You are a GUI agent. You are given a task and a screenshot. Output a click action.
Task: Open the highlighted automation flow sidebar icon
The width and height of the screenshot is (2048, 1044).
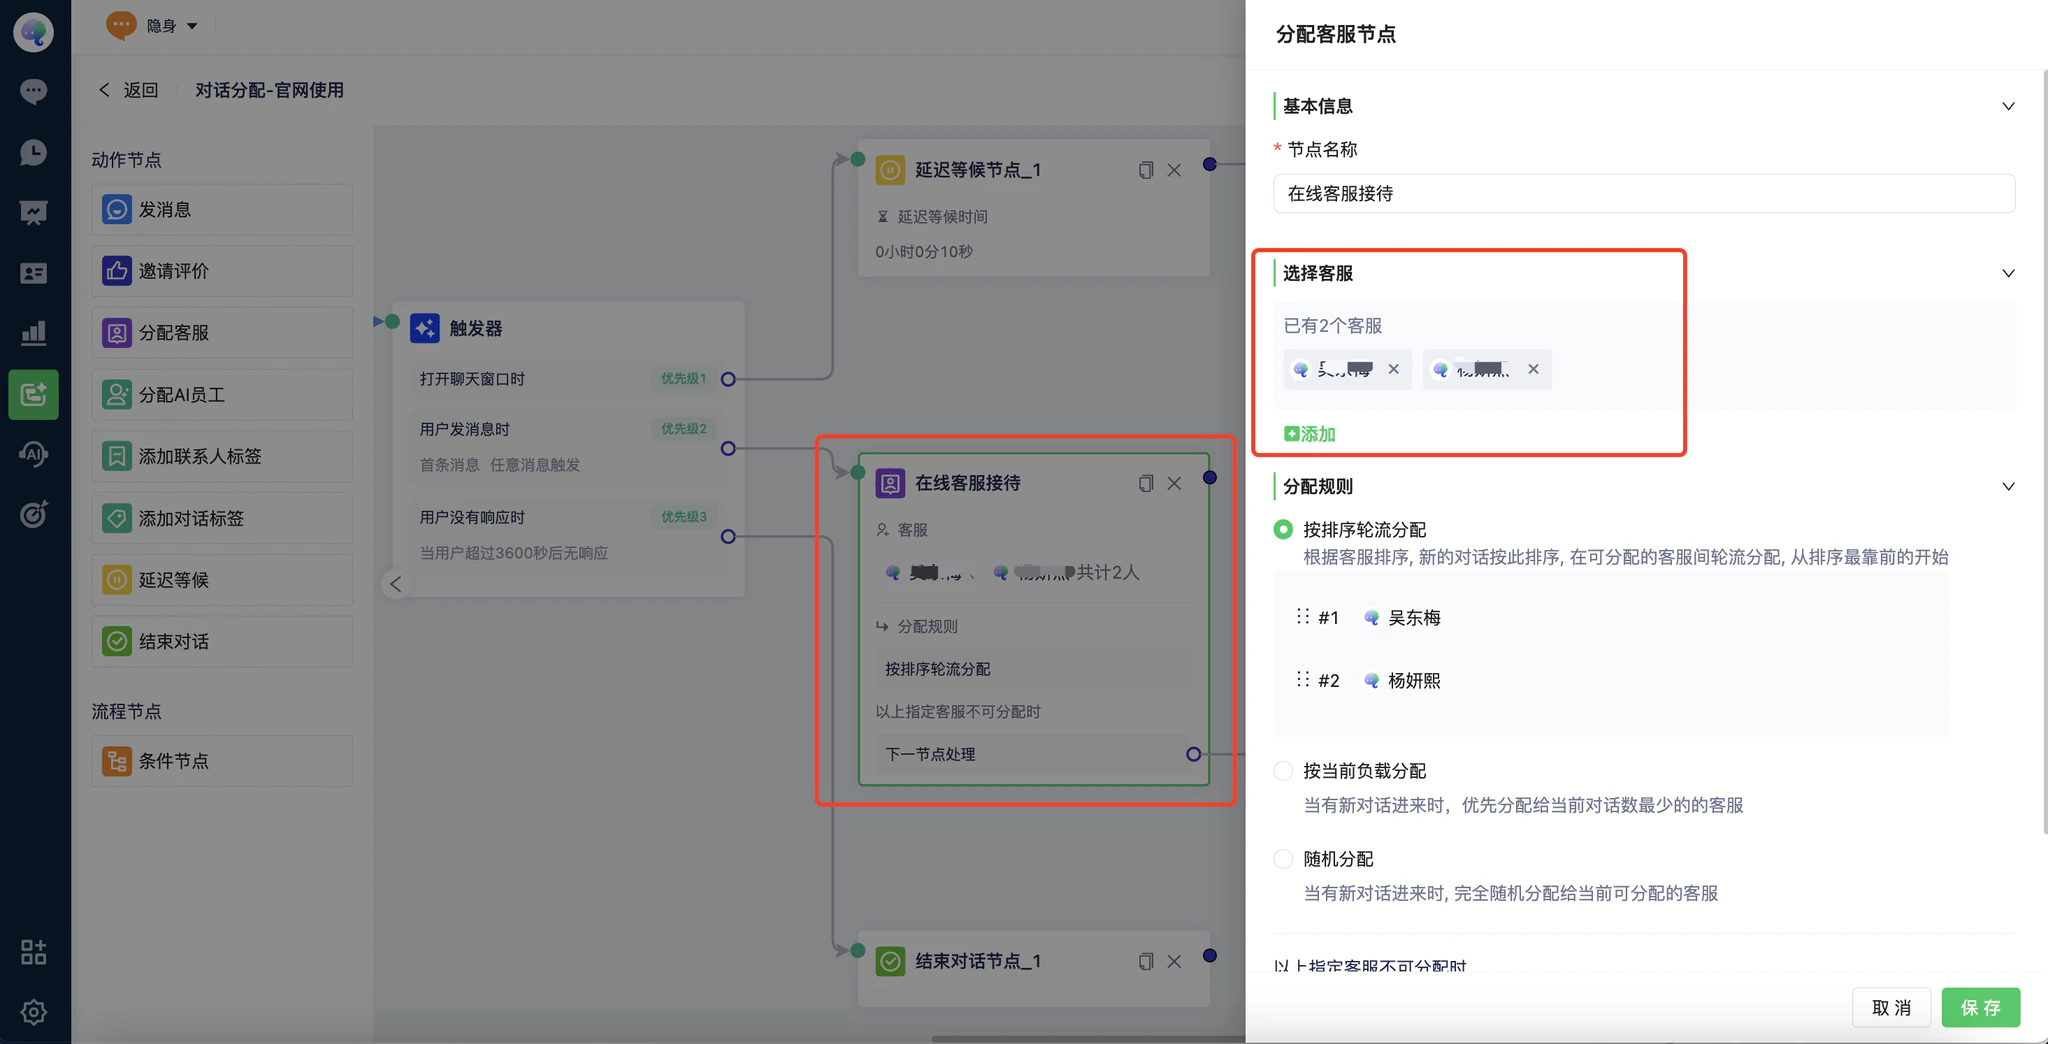pyautogui.click(x=33, y=394)
